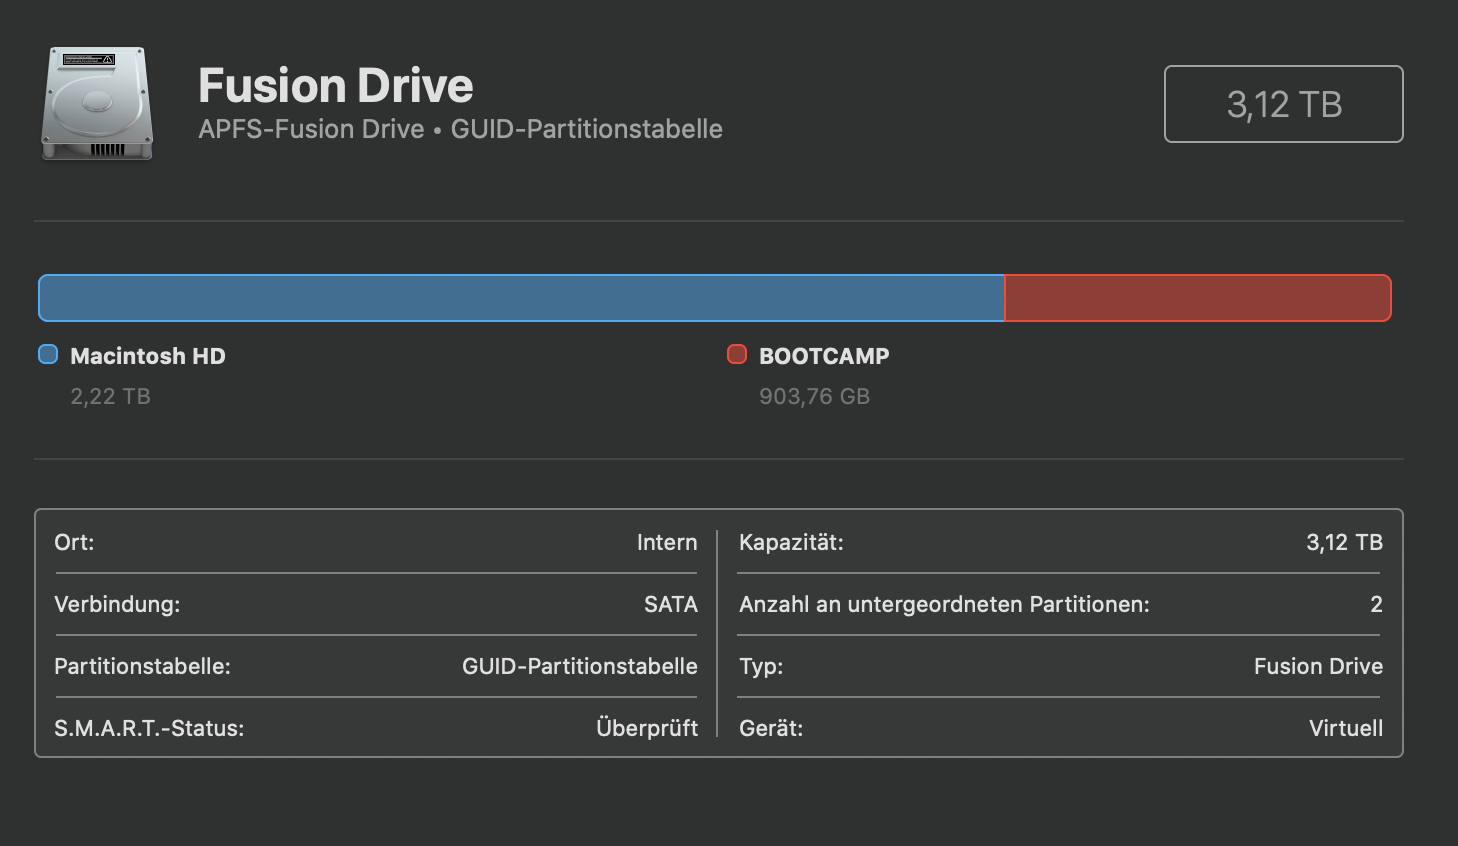This screenshot has width=1458, height=846.
Task: Click the Macintosh HD partition label
Action: [148, 356]
